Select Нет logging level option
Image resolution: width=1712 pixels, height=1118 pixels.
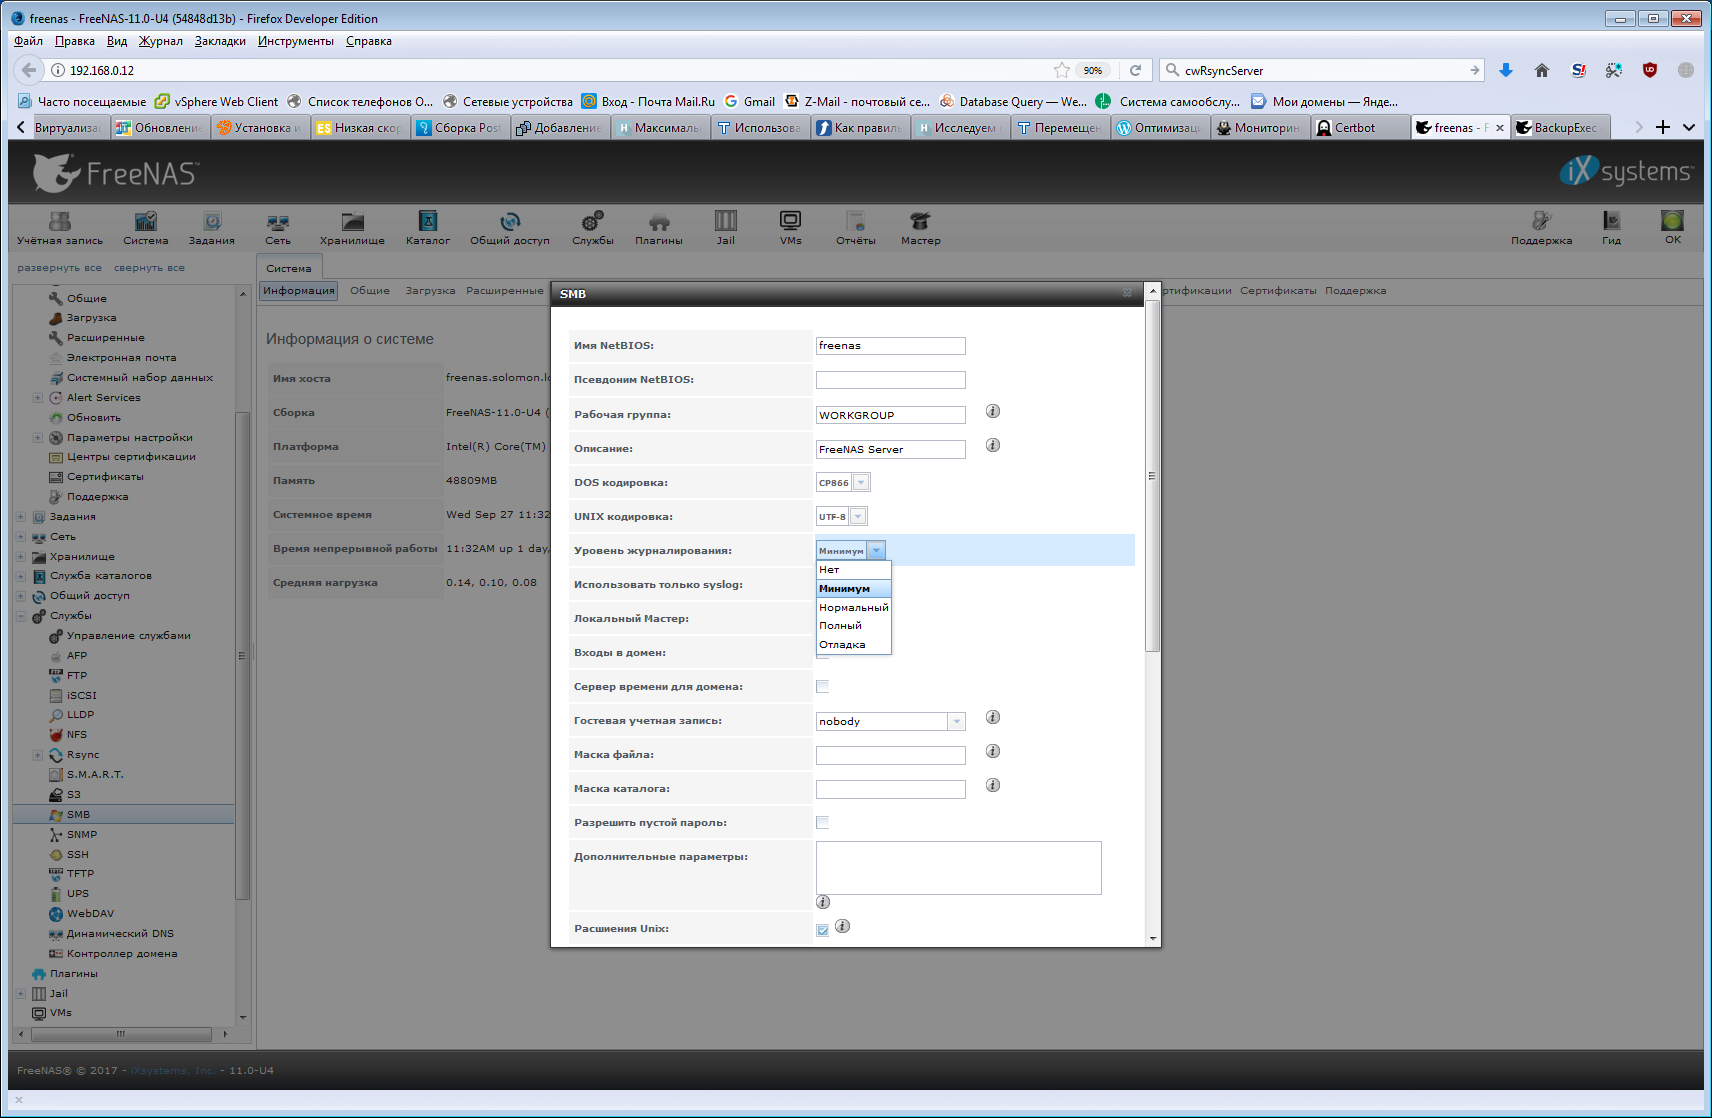coord(853,570)
